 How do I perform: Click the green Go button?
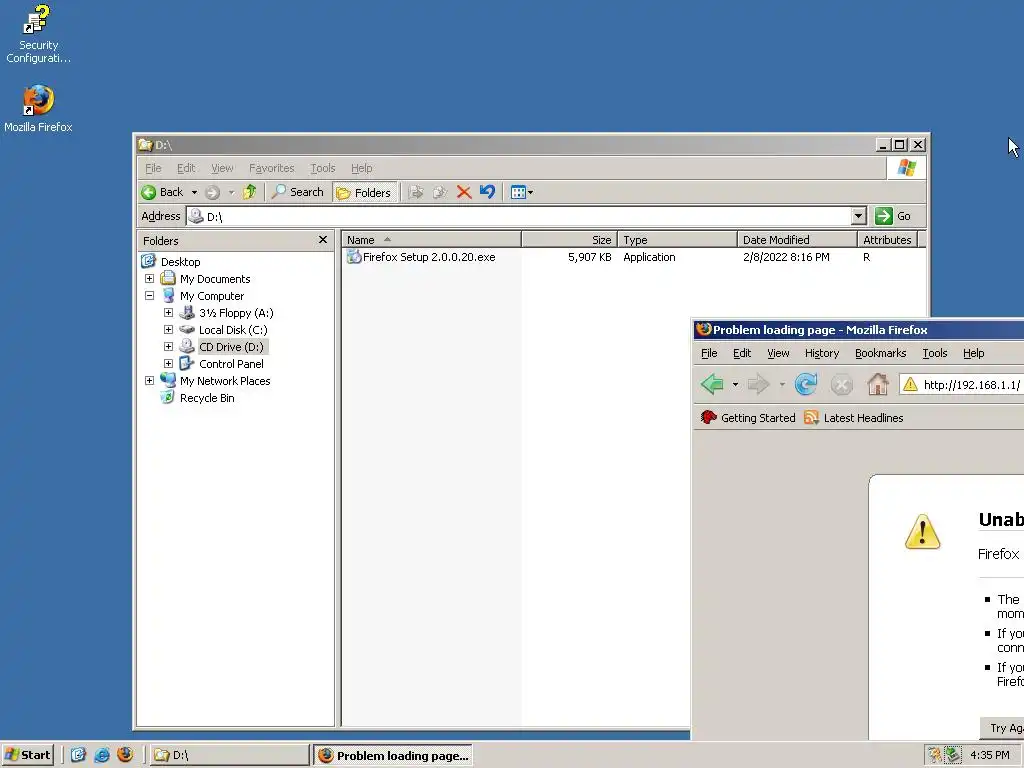pyautogui.click(x=893, y=216)
